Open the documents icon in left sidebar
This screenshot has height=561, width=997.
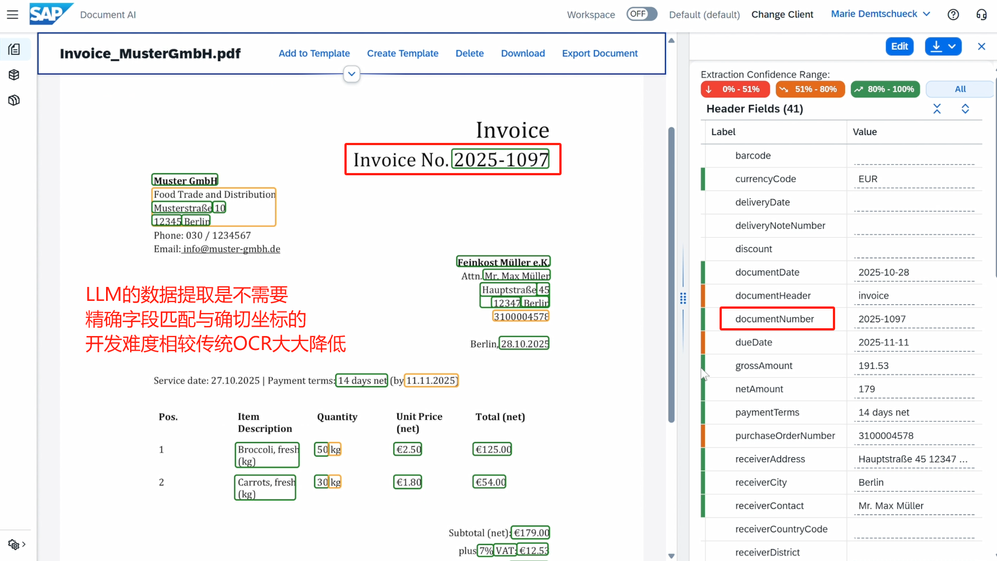(14, 50)
